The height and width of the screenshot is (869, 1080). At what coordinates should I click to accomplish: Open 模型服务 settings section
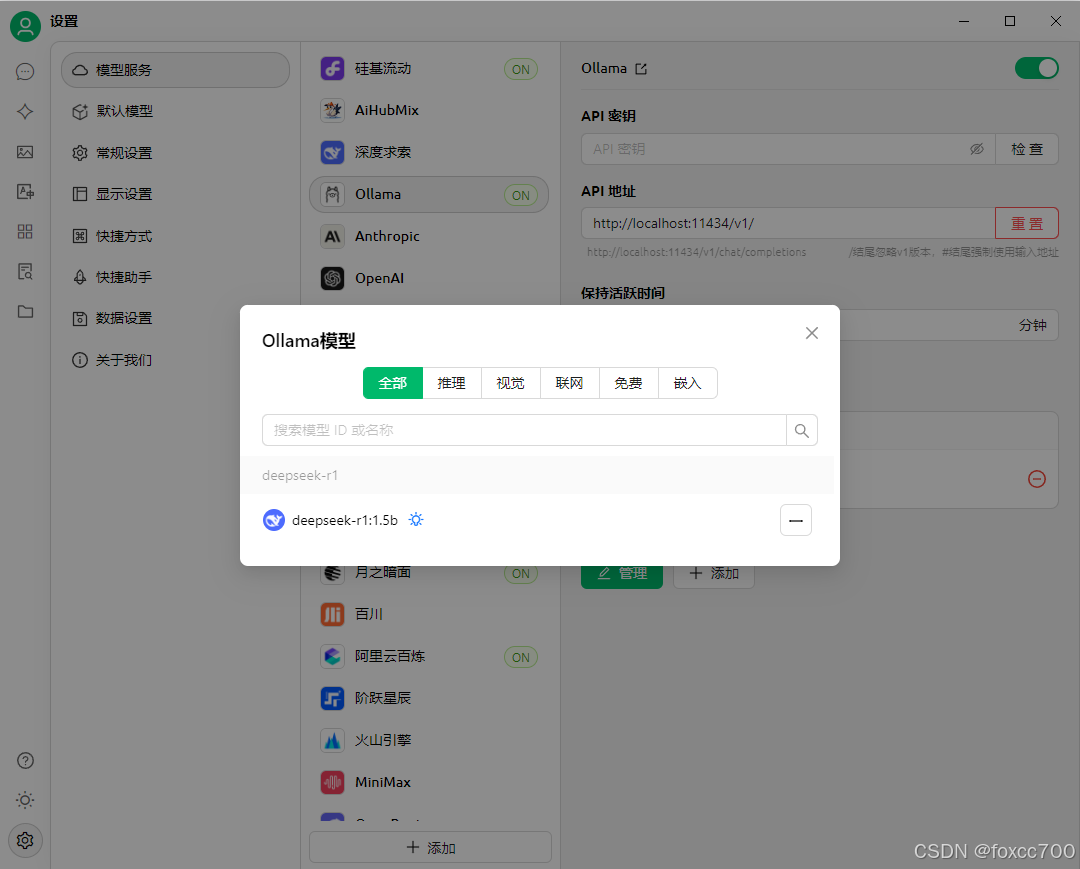[x=176, y=70]
